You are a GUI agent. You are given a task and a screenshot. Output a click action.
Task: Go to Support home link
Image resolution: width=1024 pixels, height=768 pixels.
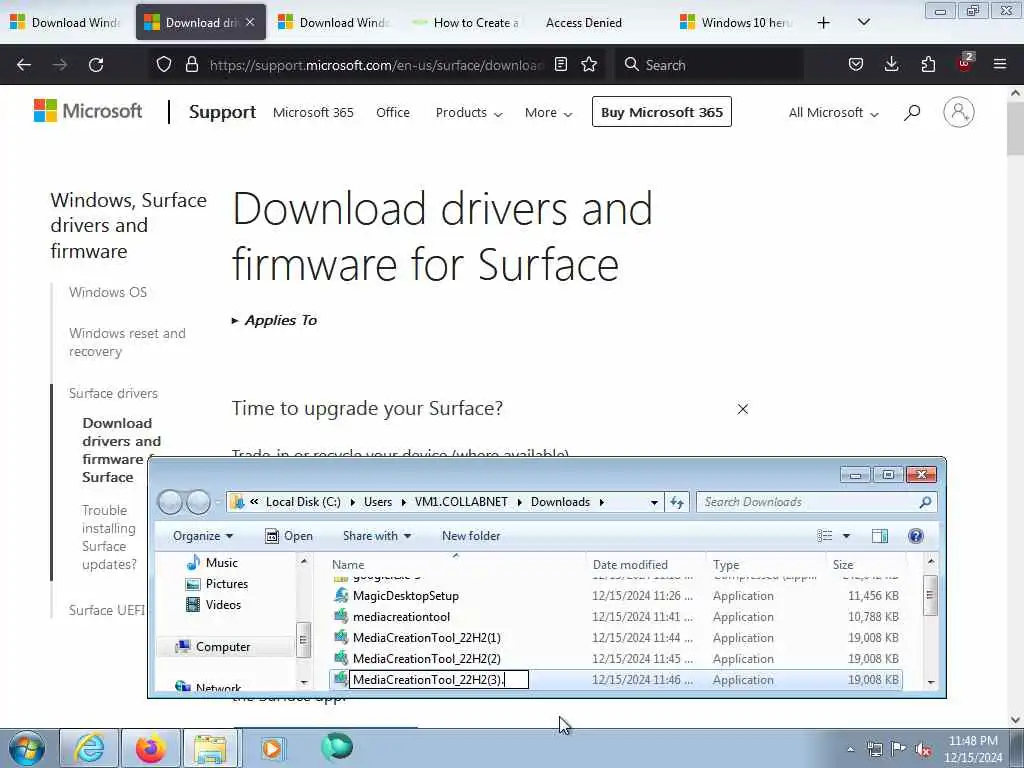tap(222, 112)
